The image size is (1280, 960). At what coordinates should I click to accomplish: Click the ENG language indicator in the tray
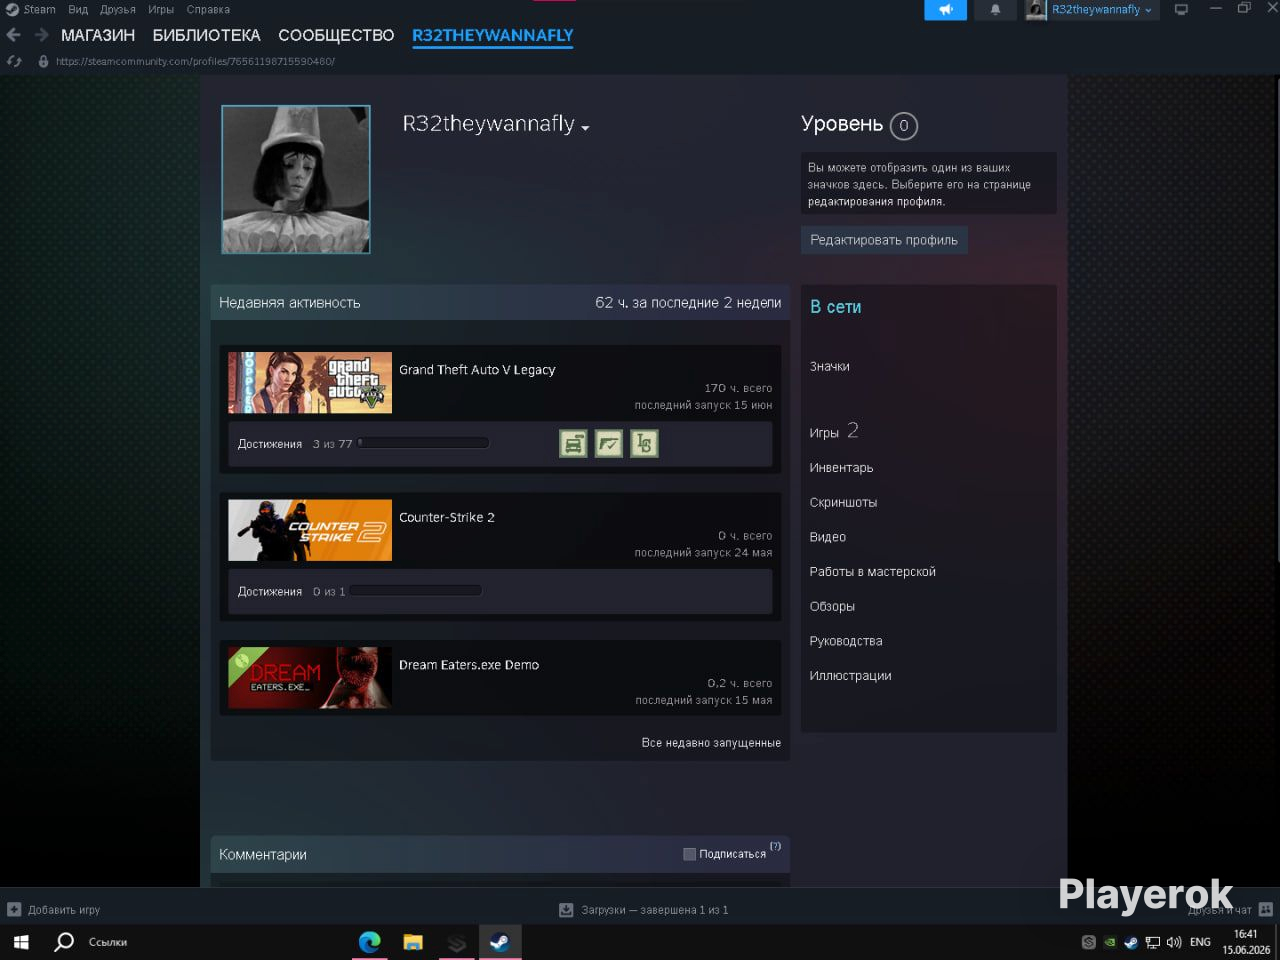click(1200, 942)
